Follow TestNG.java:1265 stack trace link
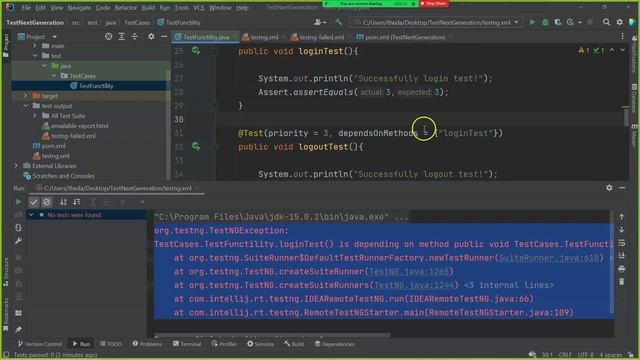 coord(409,271)
